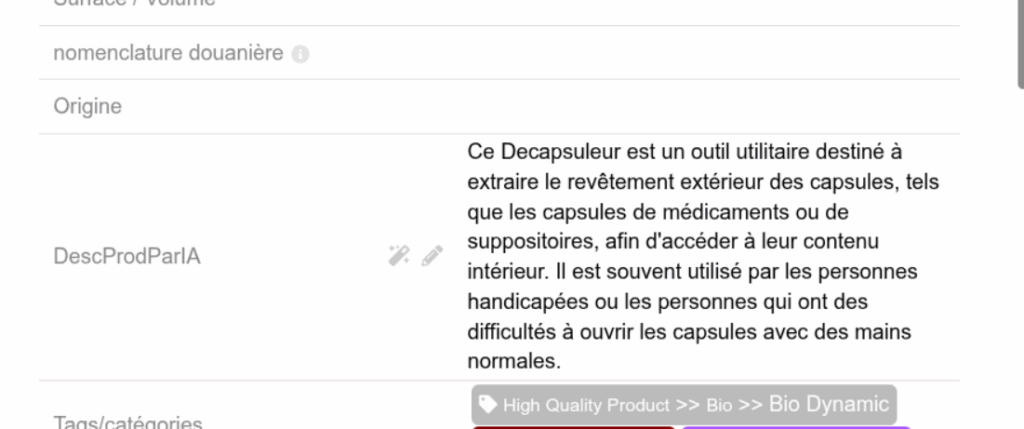Click the vertical scrollbar thumb
The height and width of the screenshot is (429, 1024).
(1021, 43)
